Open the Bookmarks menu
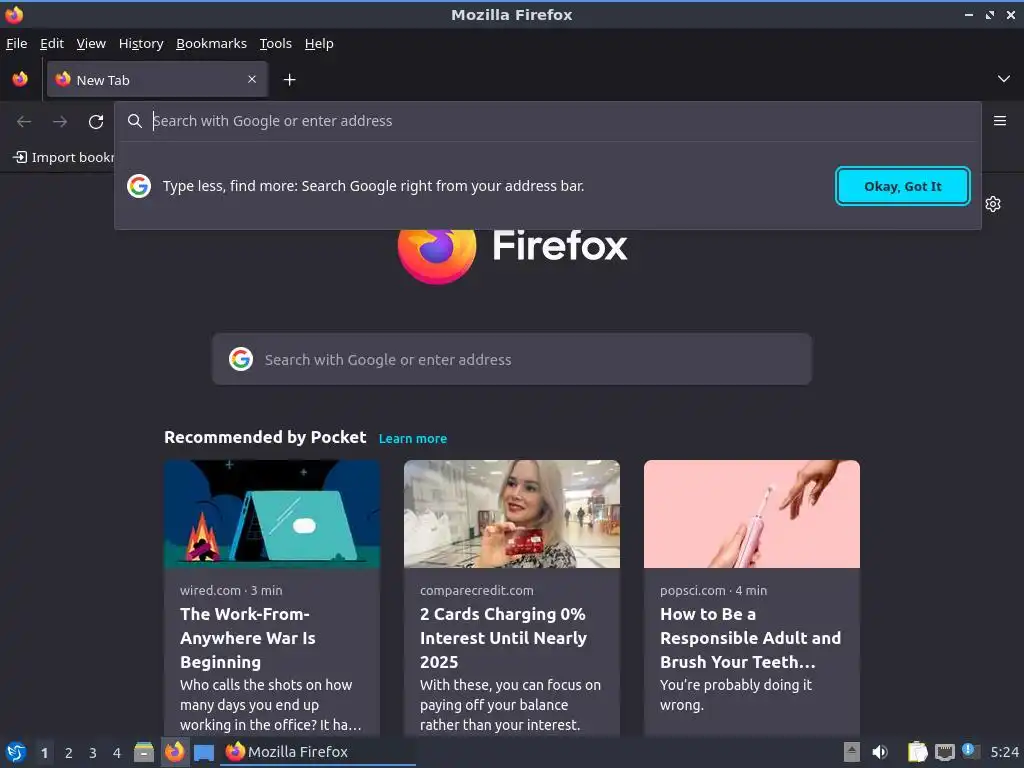 [x=211, y=44]
